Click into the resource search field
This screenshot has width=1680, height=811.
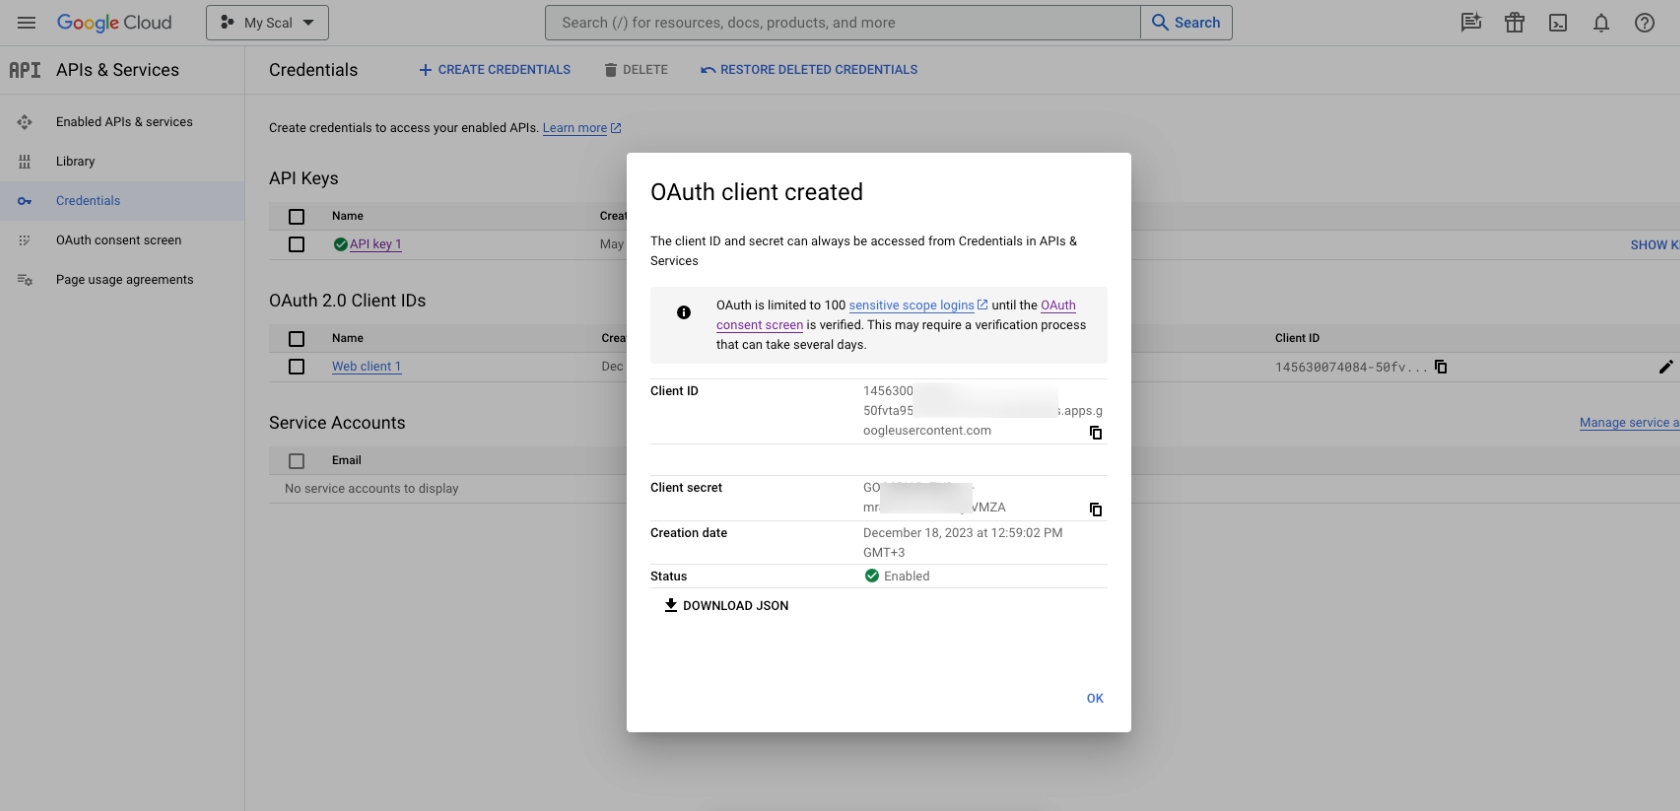(840, 23)
